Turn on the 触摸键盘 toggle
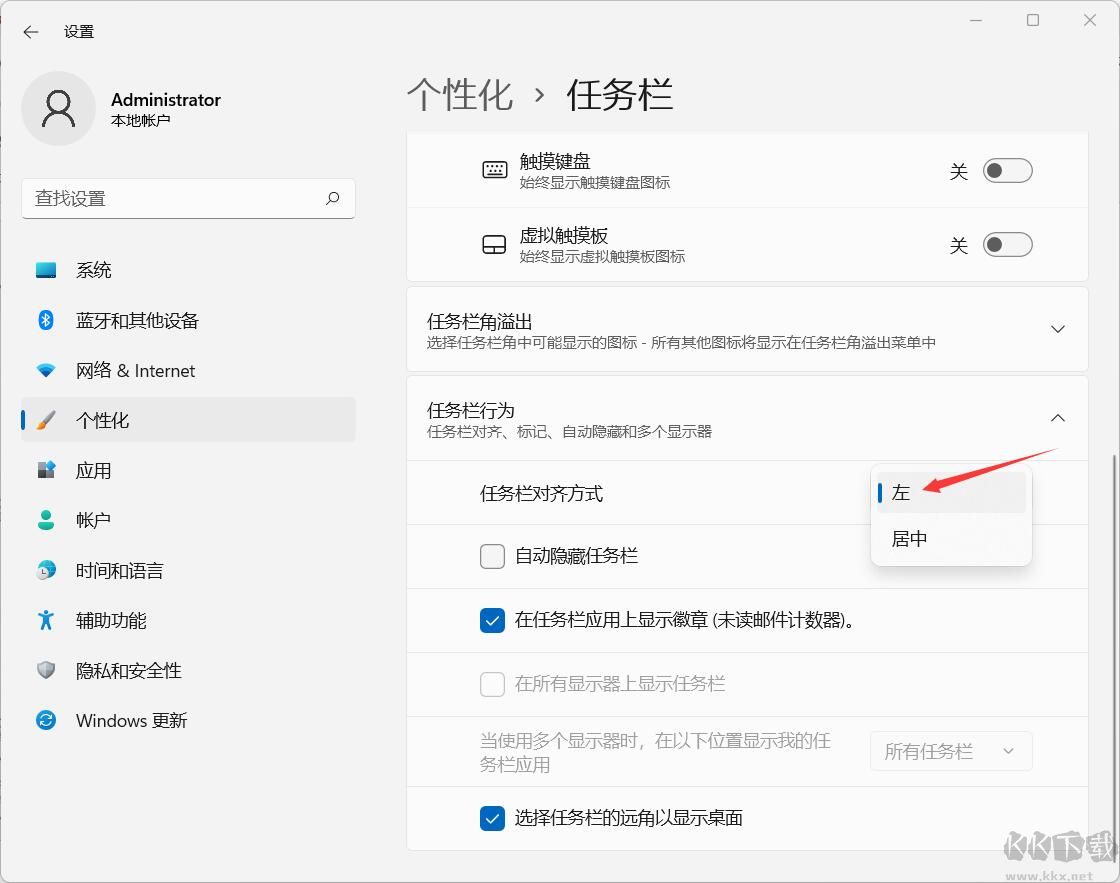Viewport: 1120px width, 883px height. [x=1007, y=170]
